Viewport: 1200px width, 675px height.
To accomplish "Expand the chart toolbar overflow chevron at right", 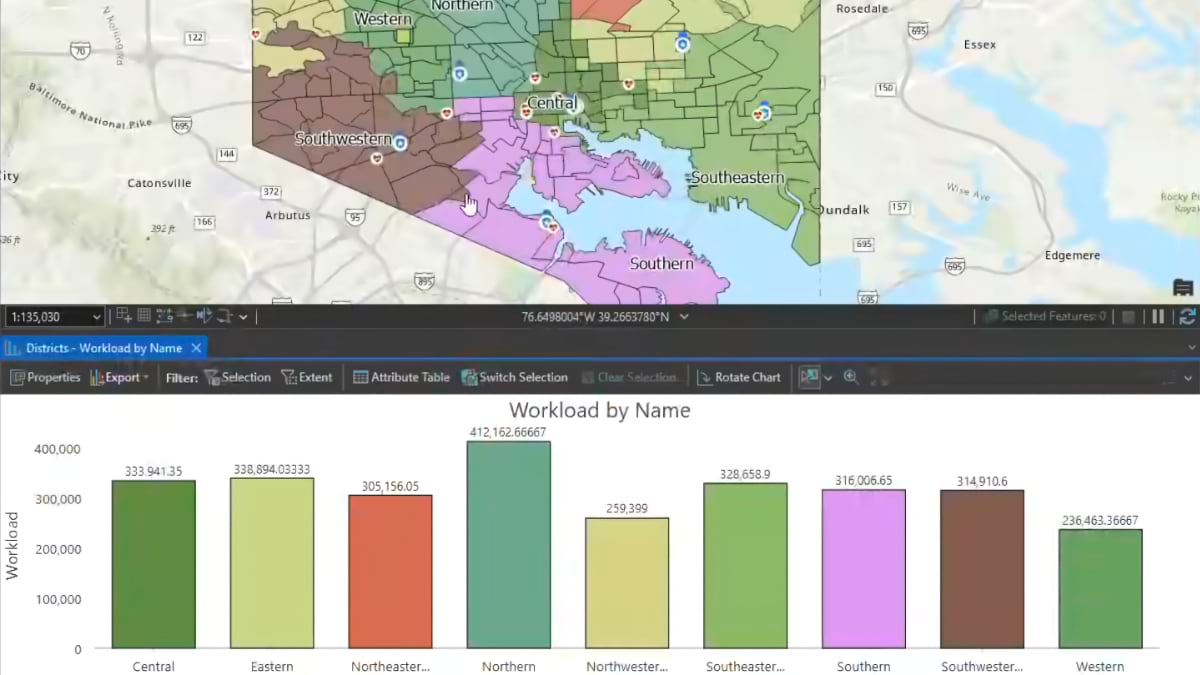I will tap(1188, 378).
